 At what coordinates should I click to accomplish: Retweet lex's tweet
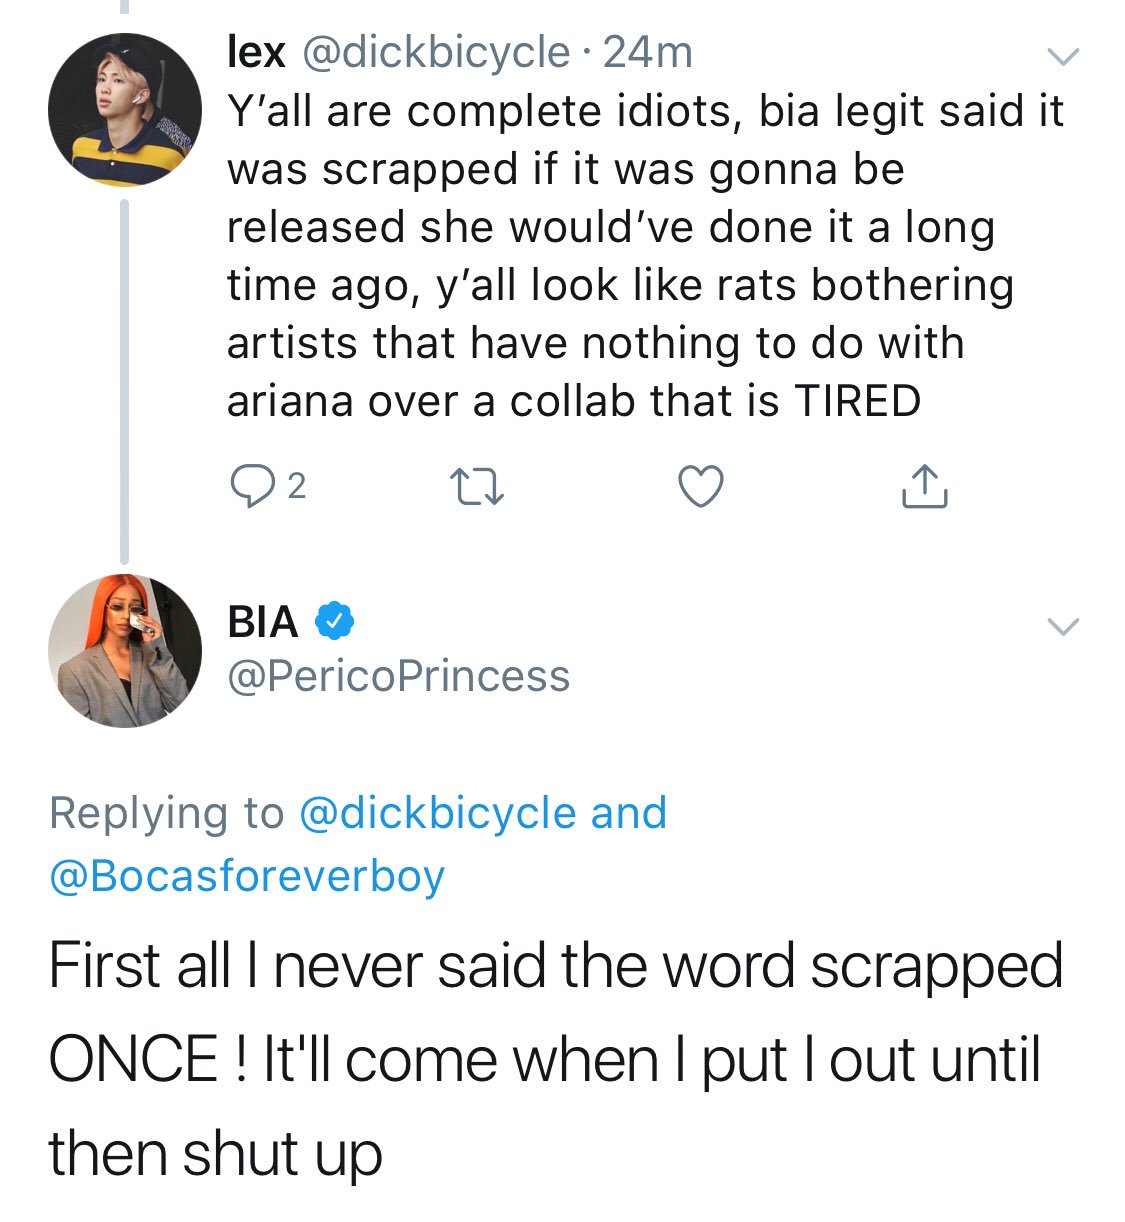(x=477, y=487)
